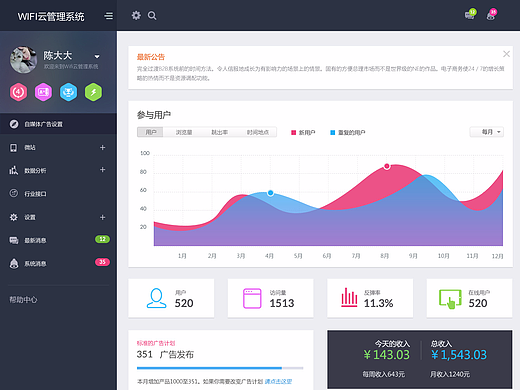Toggle 新用户 legend red swatch
This screenshot has height=390, width=520.
(x=293, y=133)
